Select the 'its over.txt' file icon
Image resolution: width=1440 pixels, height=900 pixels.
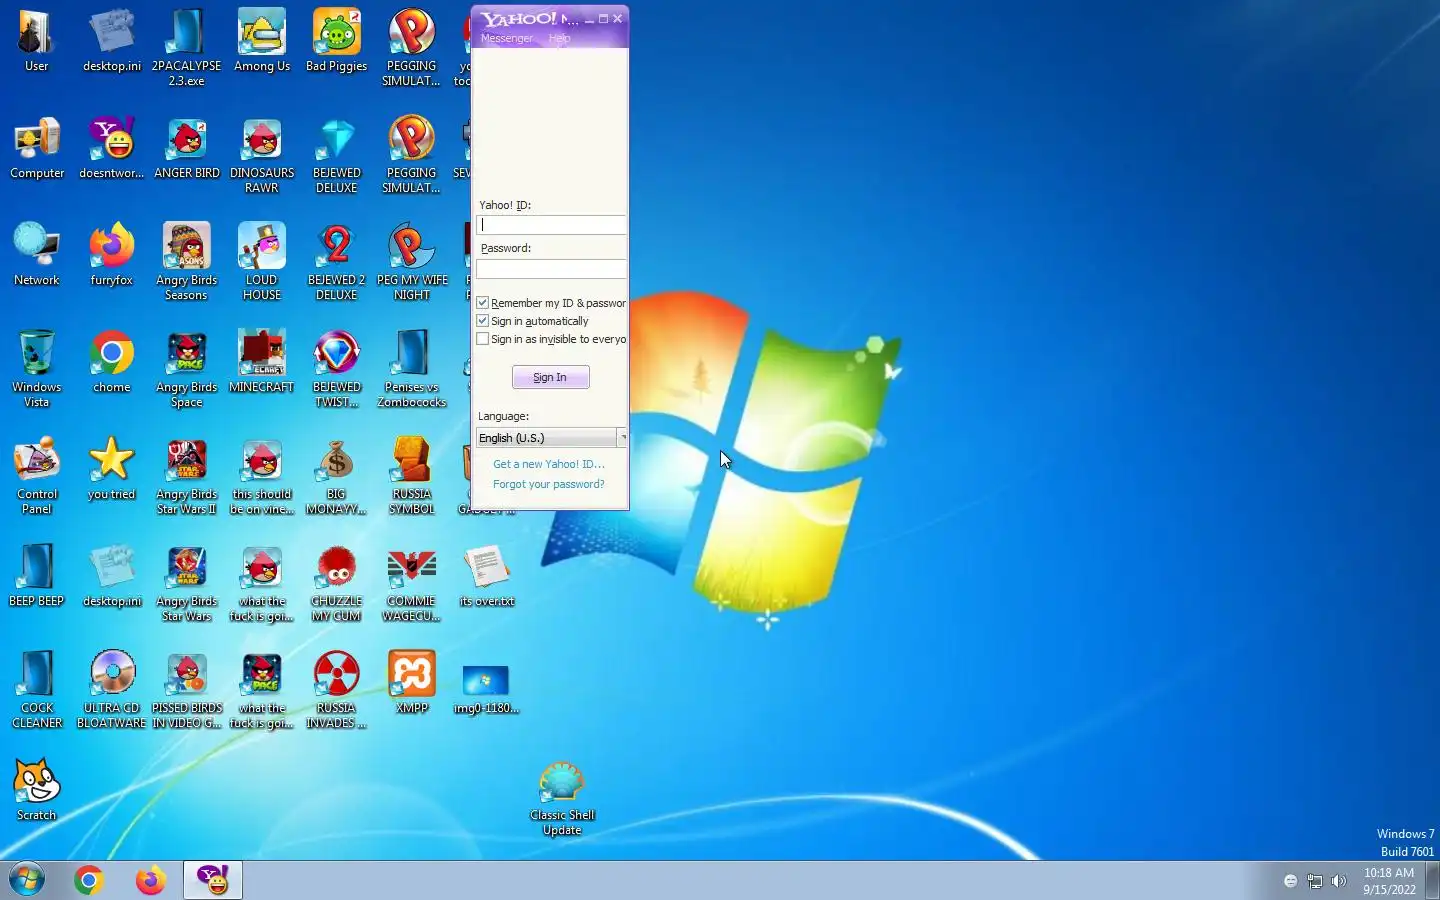point(487,576)
